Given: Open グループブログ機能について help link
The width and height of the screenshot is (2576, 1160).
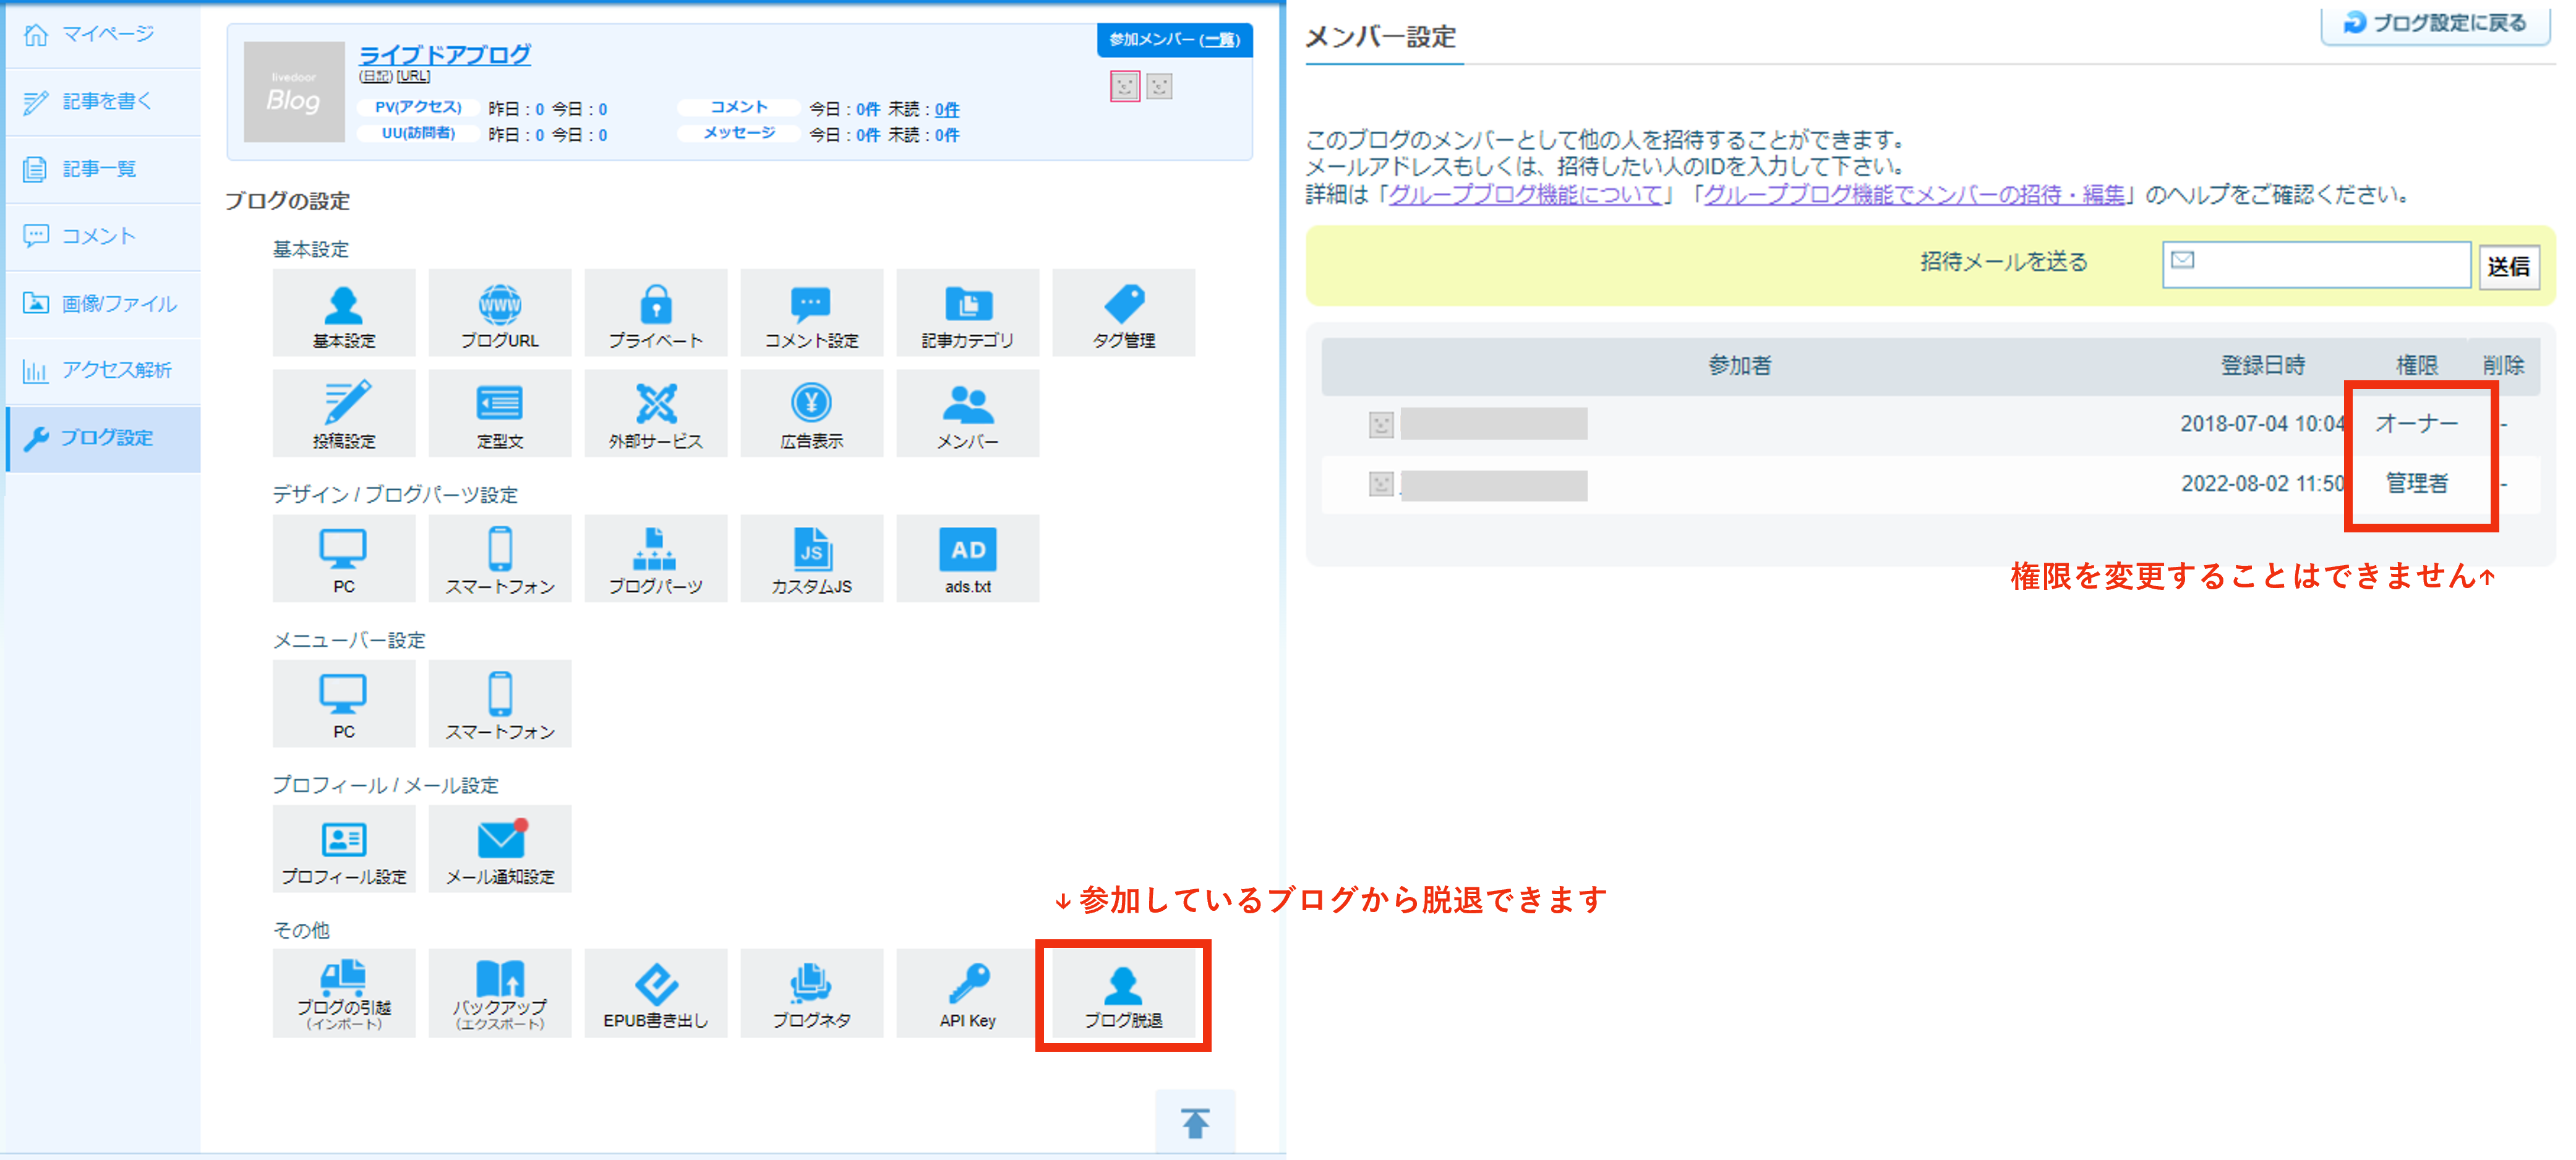Looking at the screenshot, I should pyautogui.click(x=1525, y=194).
